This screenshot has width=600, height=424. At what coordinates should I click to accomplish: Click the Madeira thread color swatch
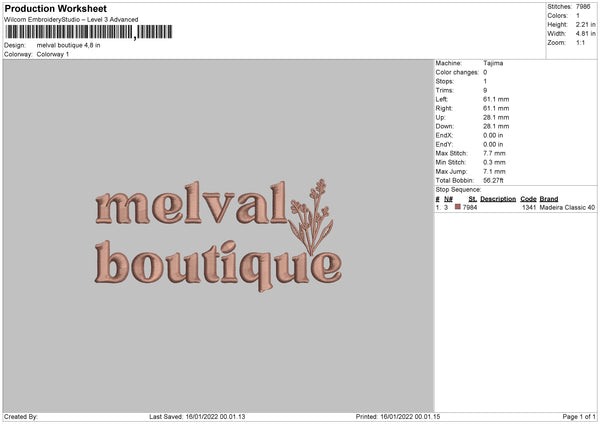[x=458, y=207]
